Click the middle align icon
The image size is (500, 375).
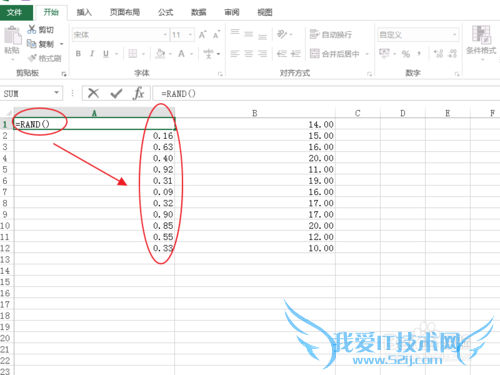pyautogui.click(x=249, y=34)
